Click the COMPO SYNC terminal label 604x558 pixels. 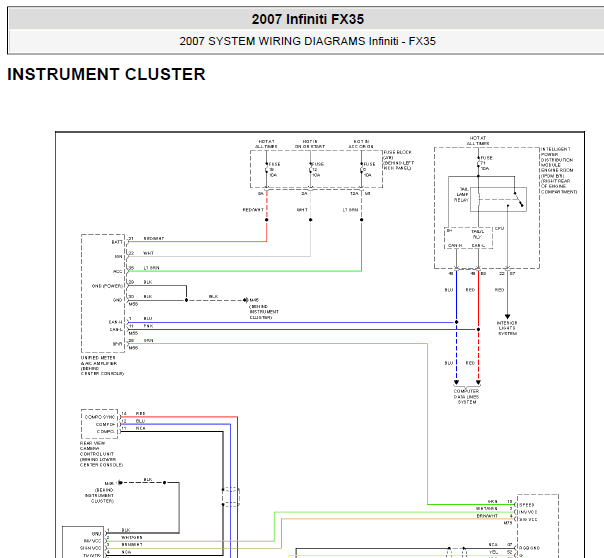click(x=100, y=417)
